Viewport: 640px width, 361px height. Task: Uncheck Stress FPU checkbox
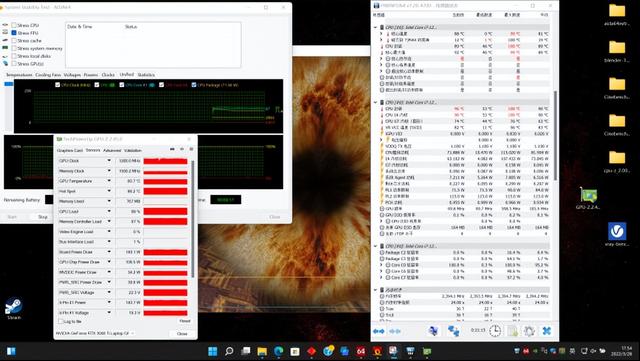tap(14, 33)
